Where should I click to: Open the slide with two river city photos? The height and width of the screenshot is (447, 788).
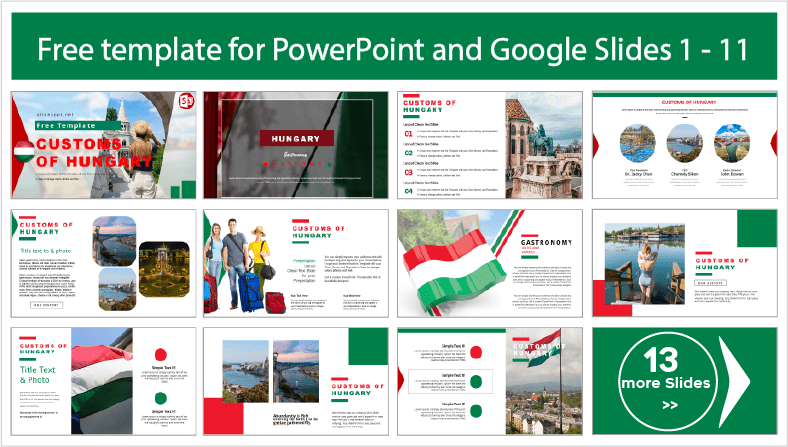(x=296, y=380)
